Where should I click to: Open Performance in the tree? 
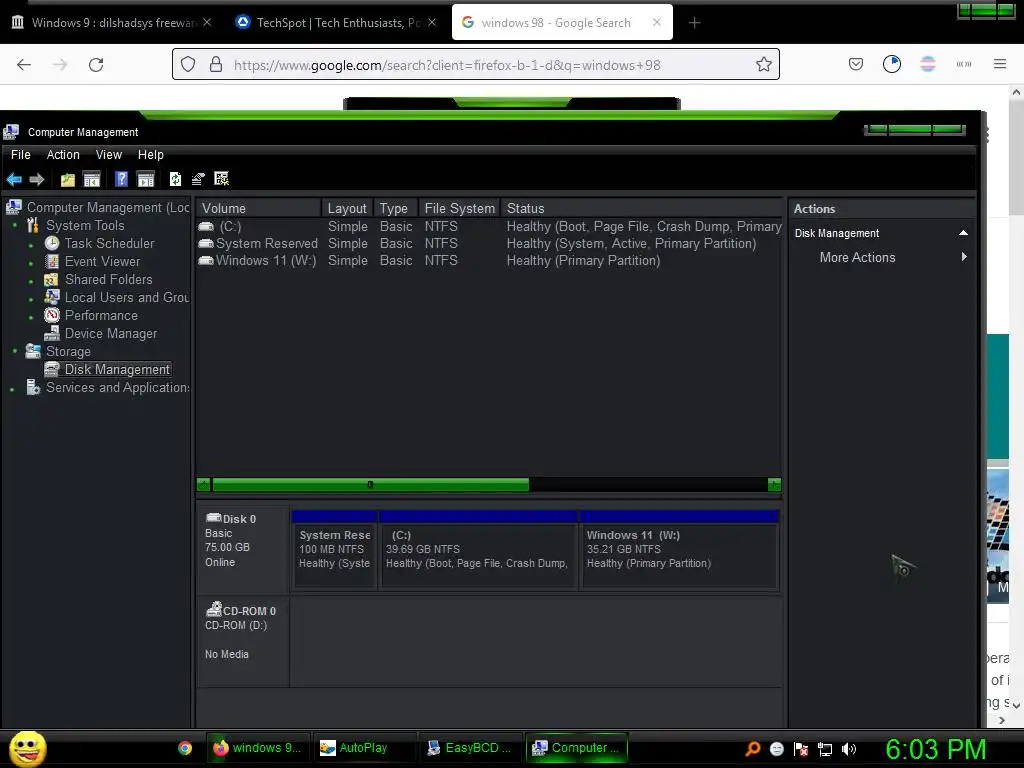click(101, 315)
